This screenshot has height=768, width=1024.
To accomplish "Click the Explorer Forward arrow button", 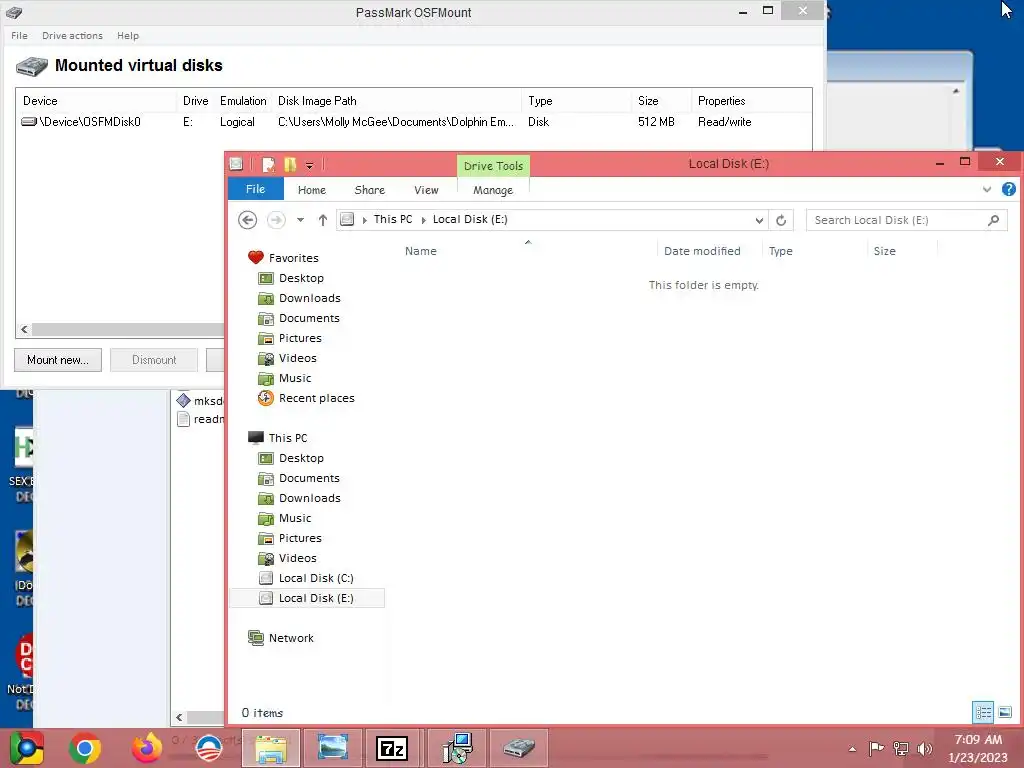I will point(276,220).
